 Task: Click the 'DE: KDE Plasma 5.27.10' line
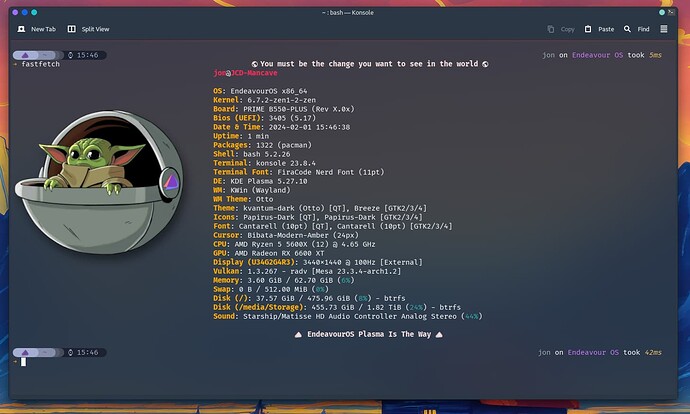pos(261,181)
